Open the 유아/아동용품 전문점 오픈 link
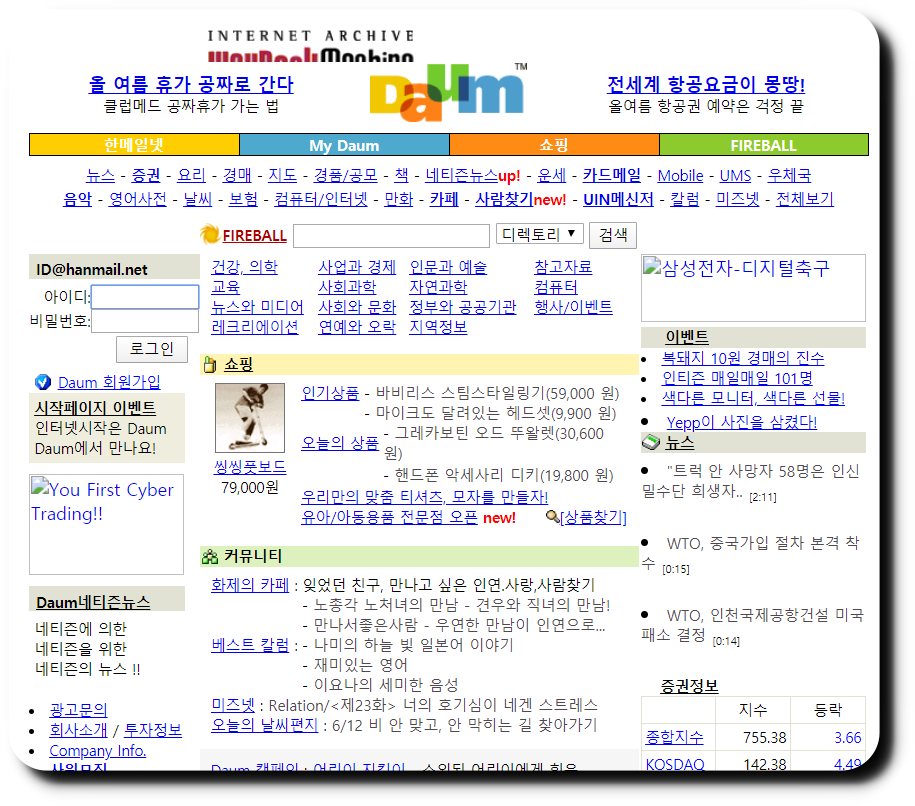Image resolution: width=915 pixels, height=806 pixels. pyautogui.click(x=389, y=517)
